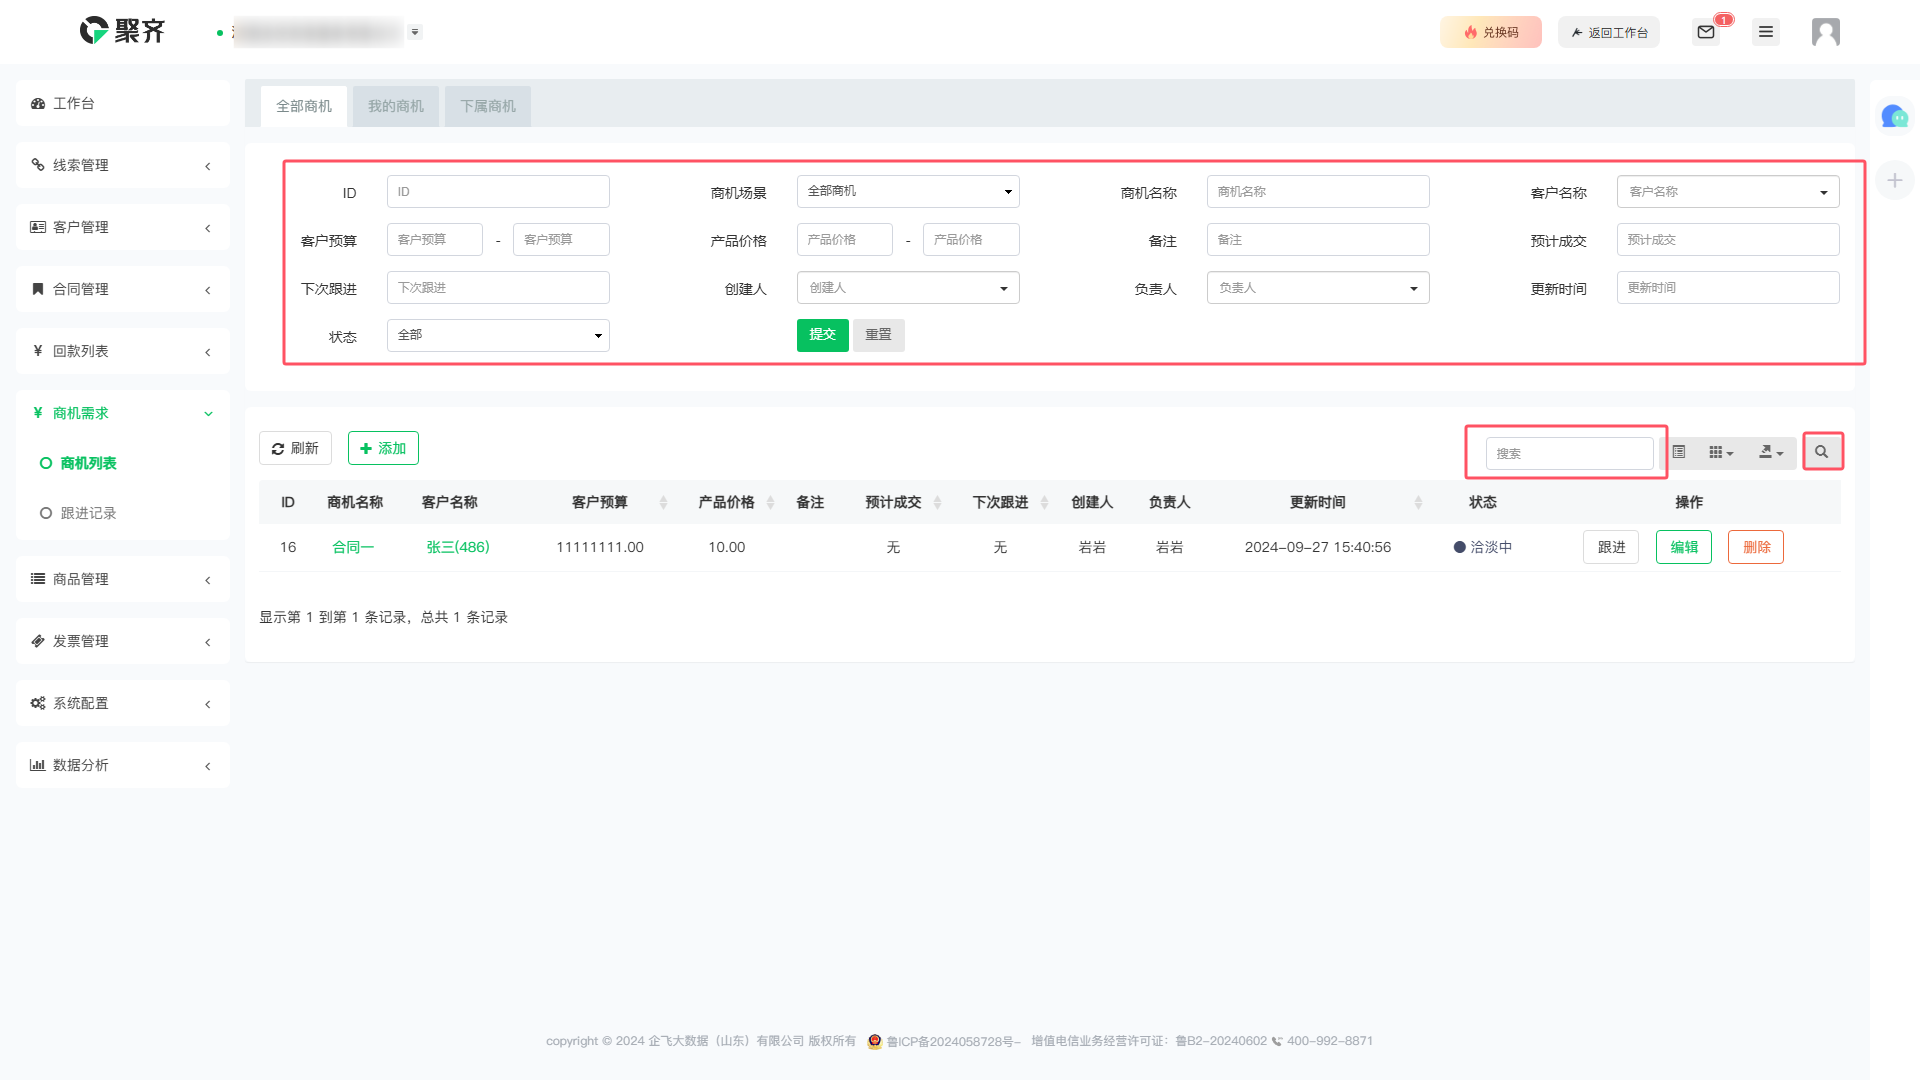1920x1080 pixels.
Task: Open the column visibility grid dropdown
Action: point(1720,452)
